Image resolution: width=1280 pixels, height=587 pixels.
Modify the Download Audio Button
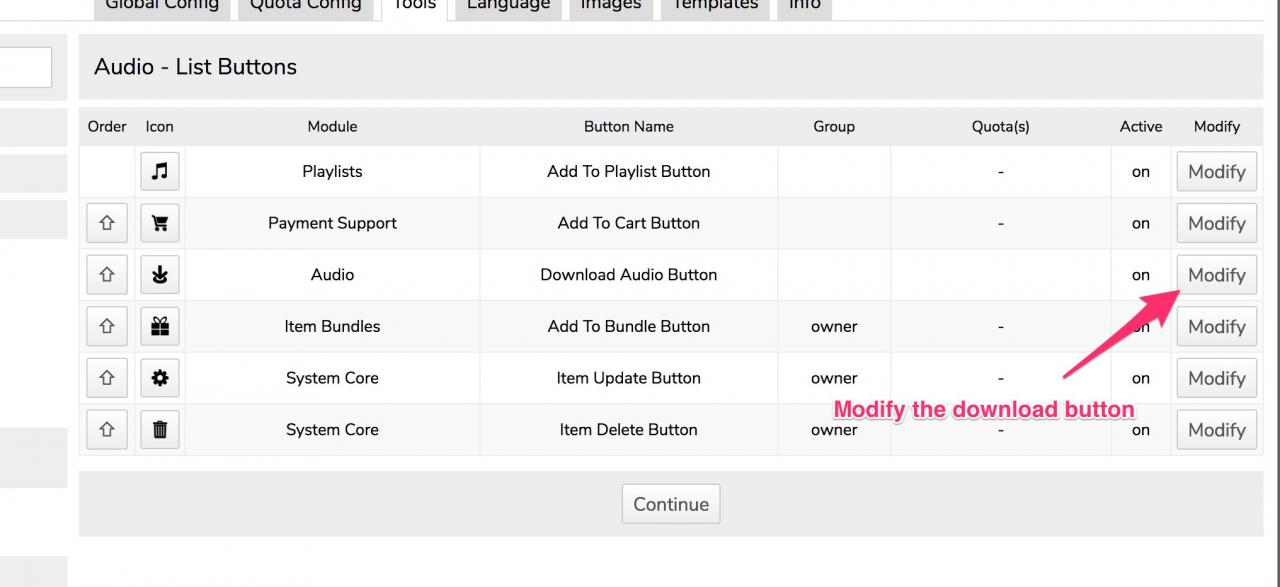pyautogui.click(x=1216, y=275)
